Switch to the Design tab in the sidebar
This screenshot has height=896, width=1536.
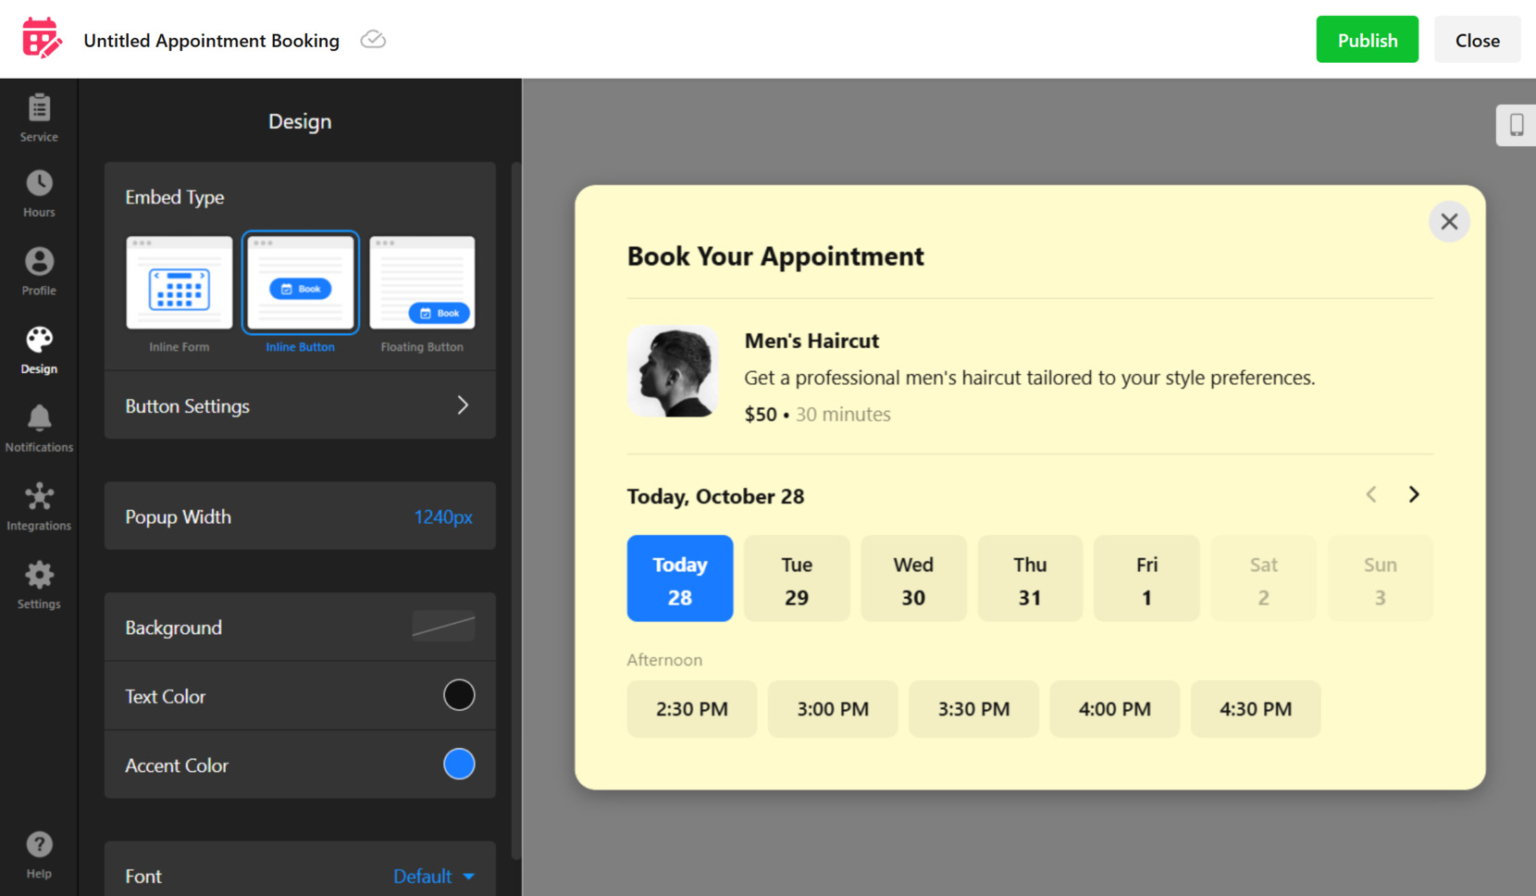click(38, 349)
